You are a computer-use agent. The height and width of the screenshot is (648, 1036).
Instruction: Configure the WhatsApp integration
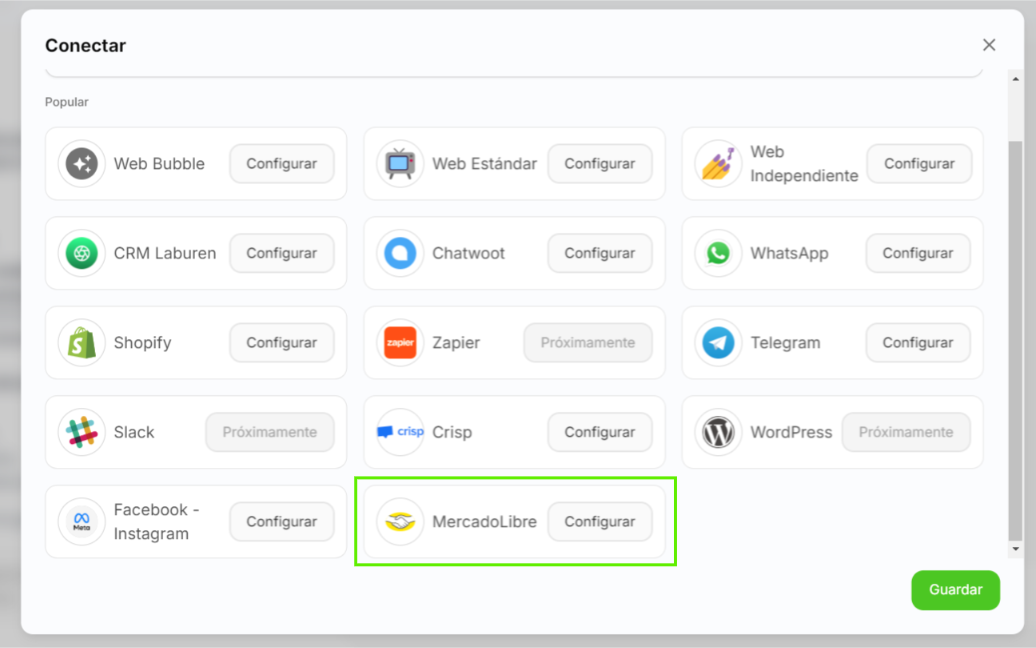(917, 253)
